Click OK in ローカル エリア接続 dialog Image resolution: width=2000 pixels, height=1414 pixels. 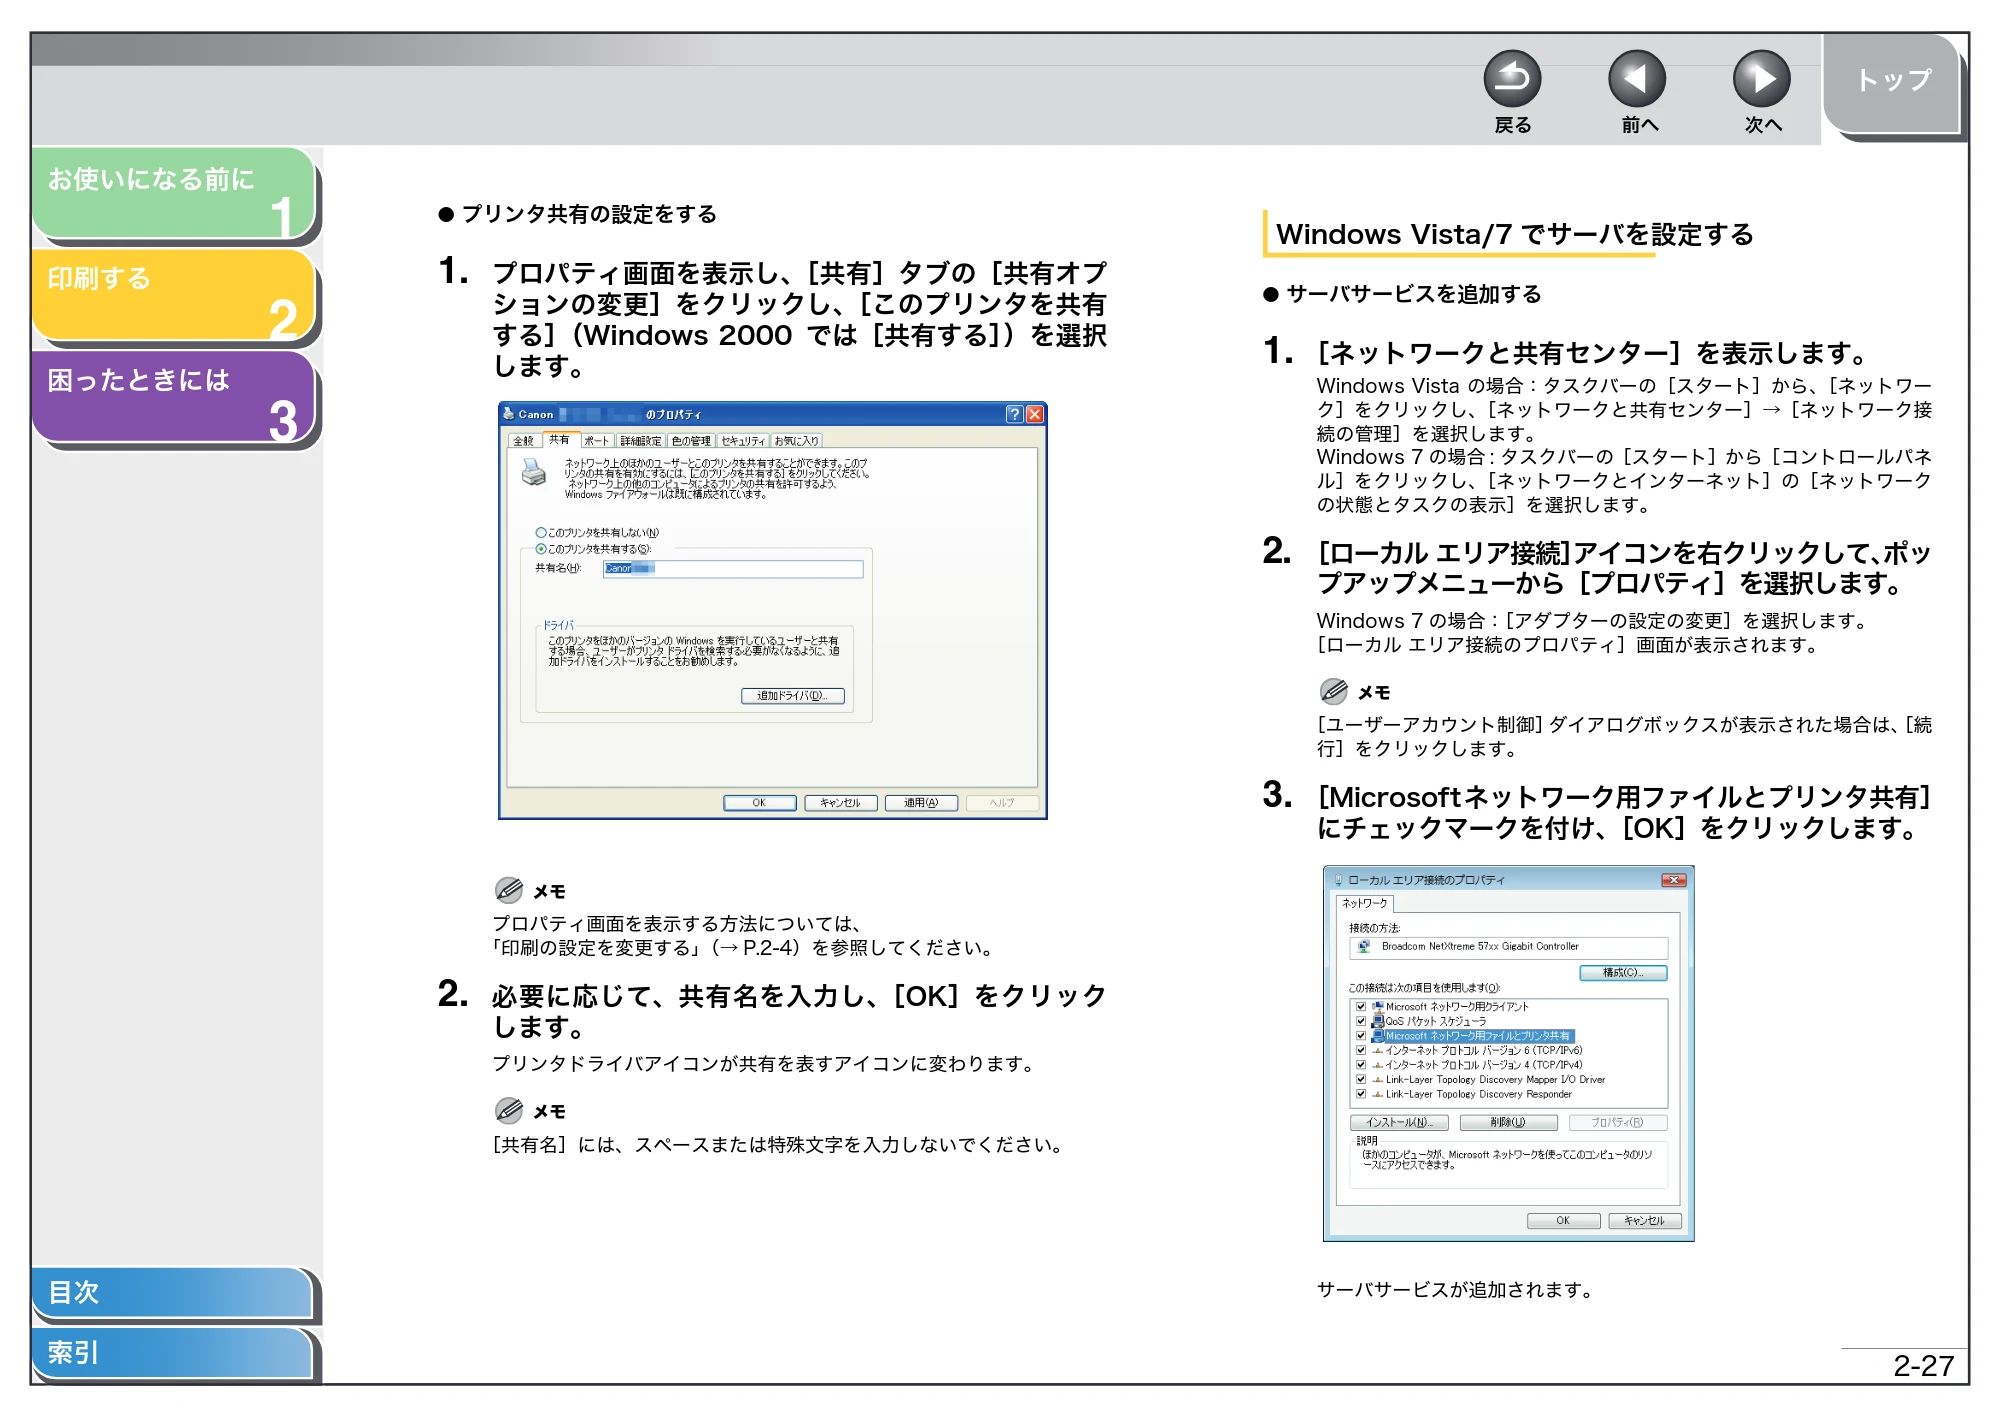[1563, 1221]
